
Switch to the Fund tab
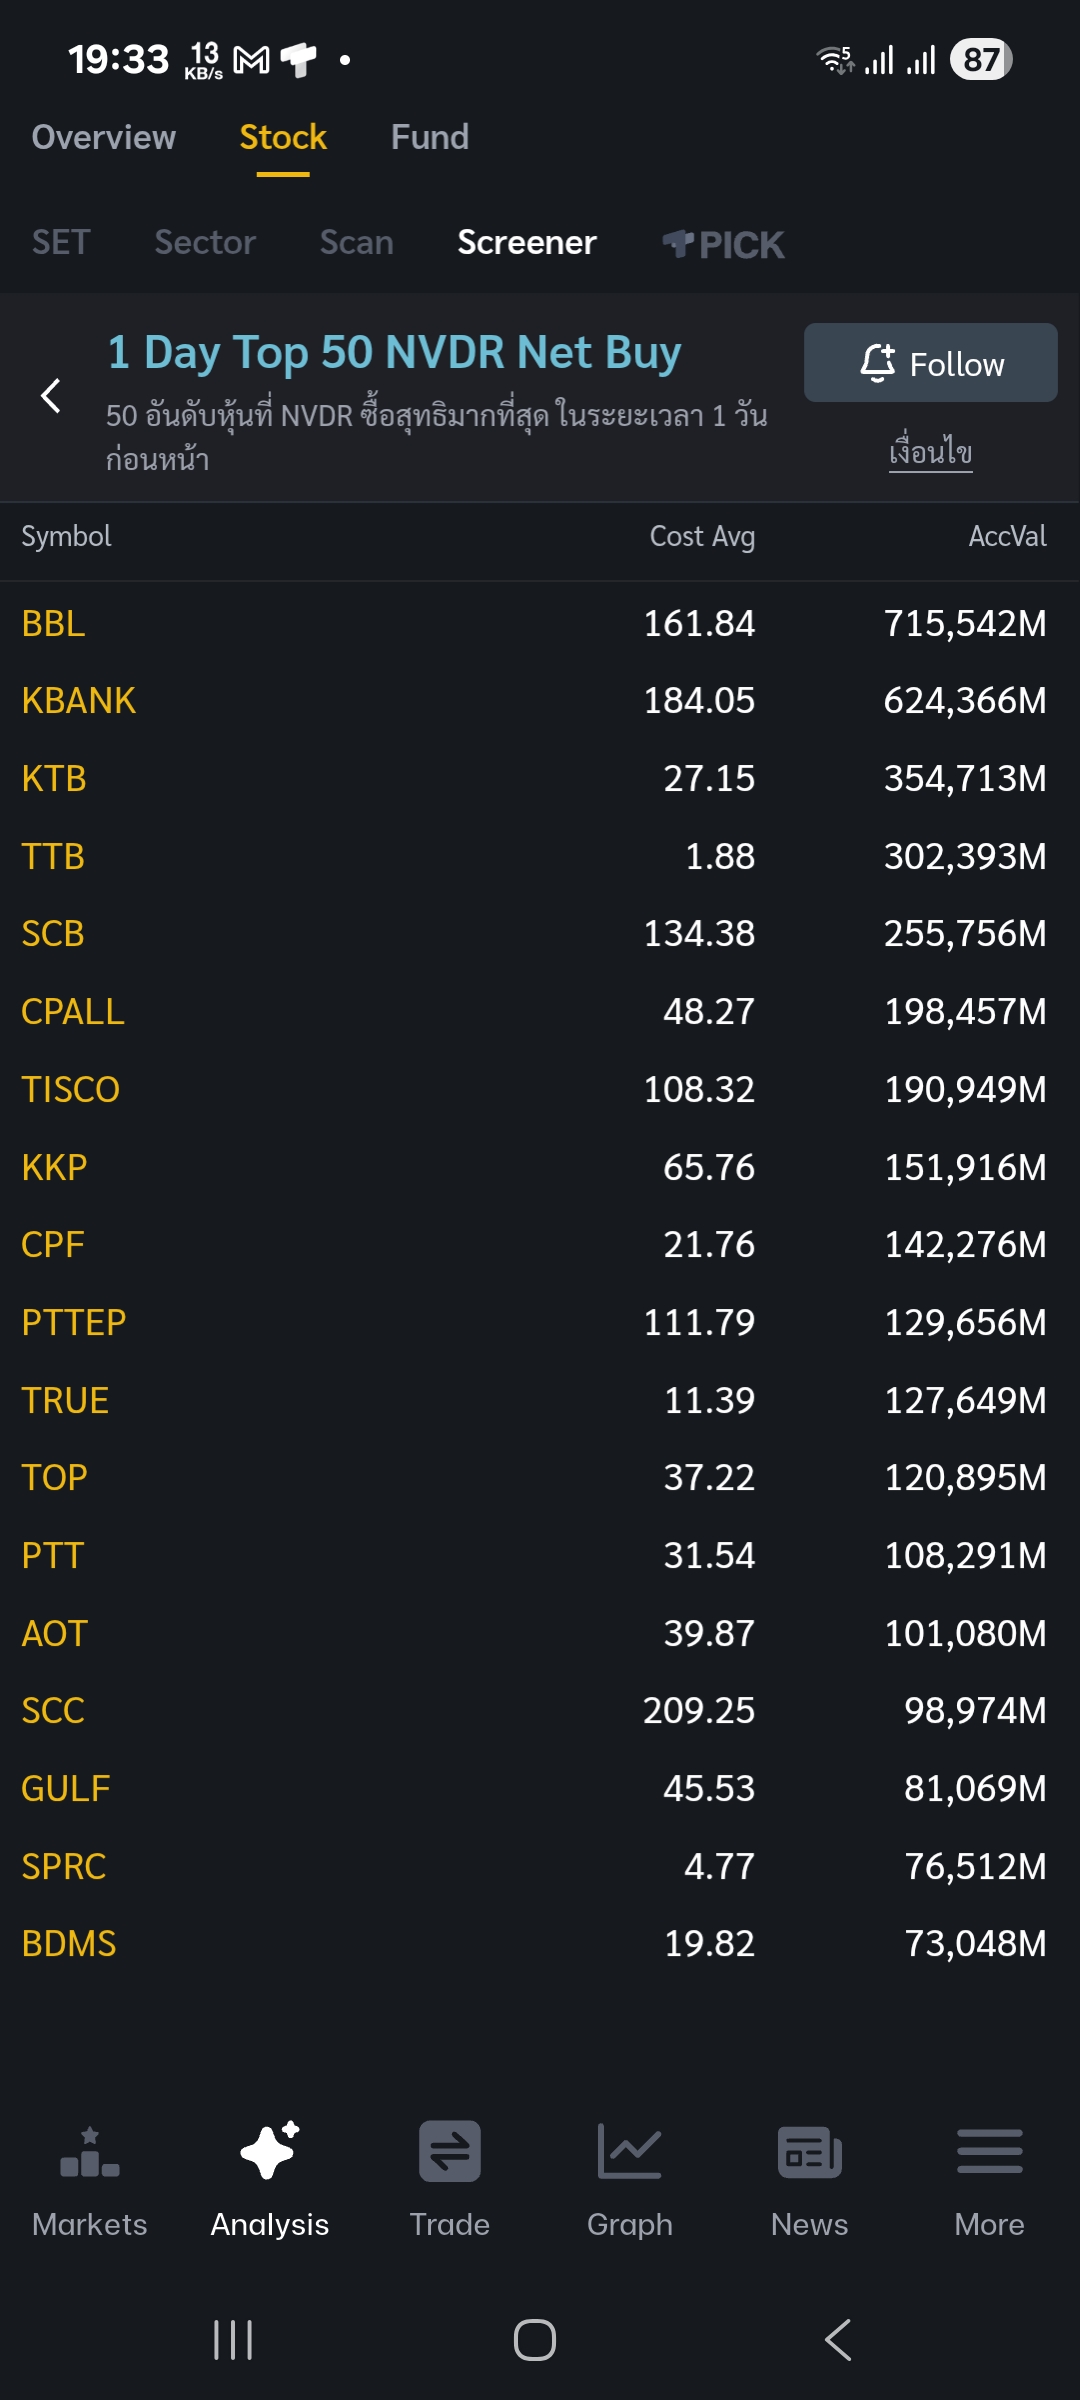(x=429, y=137)
